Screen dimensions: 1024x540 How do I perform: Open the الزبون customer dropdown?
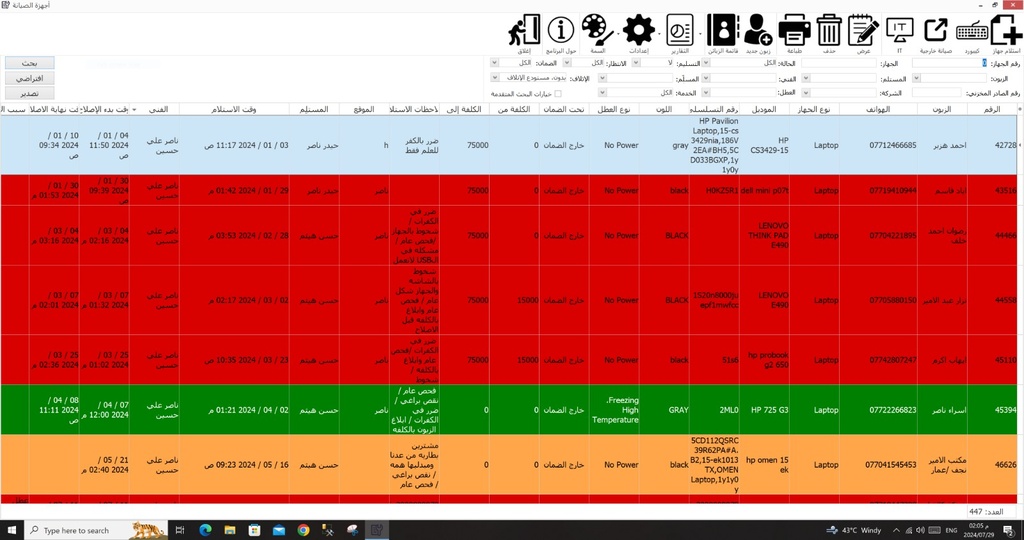(916, 78)
